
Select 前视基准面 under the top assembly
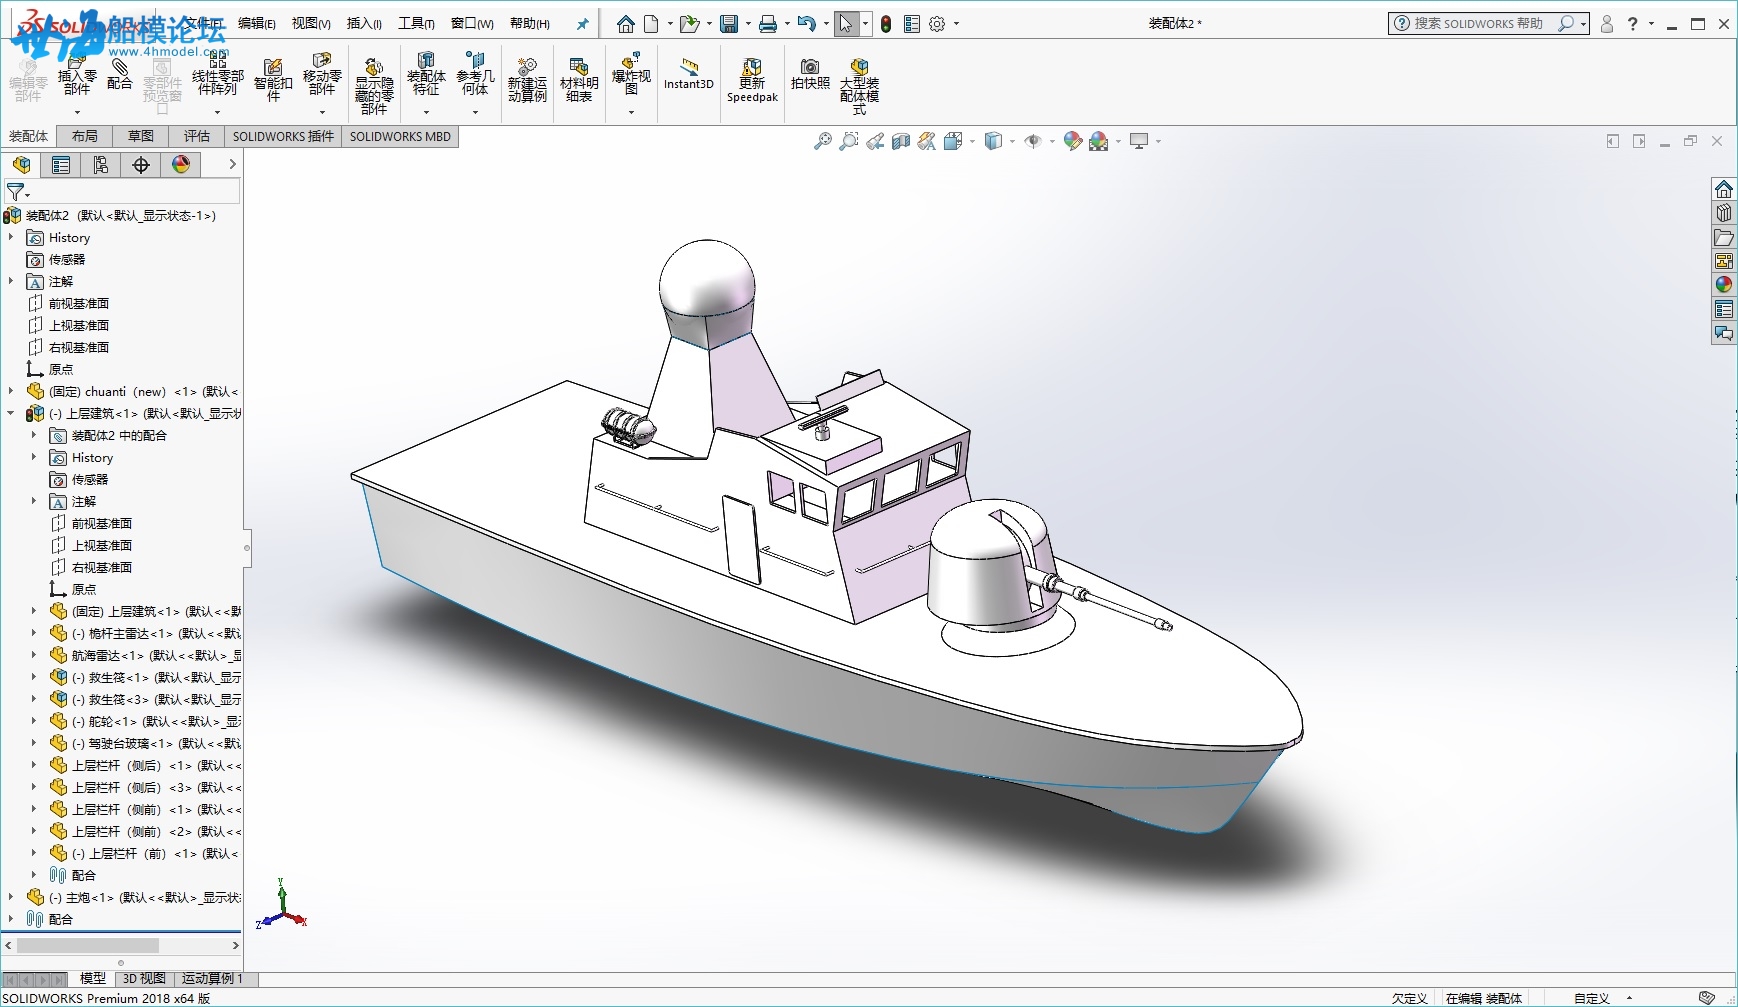79,303
